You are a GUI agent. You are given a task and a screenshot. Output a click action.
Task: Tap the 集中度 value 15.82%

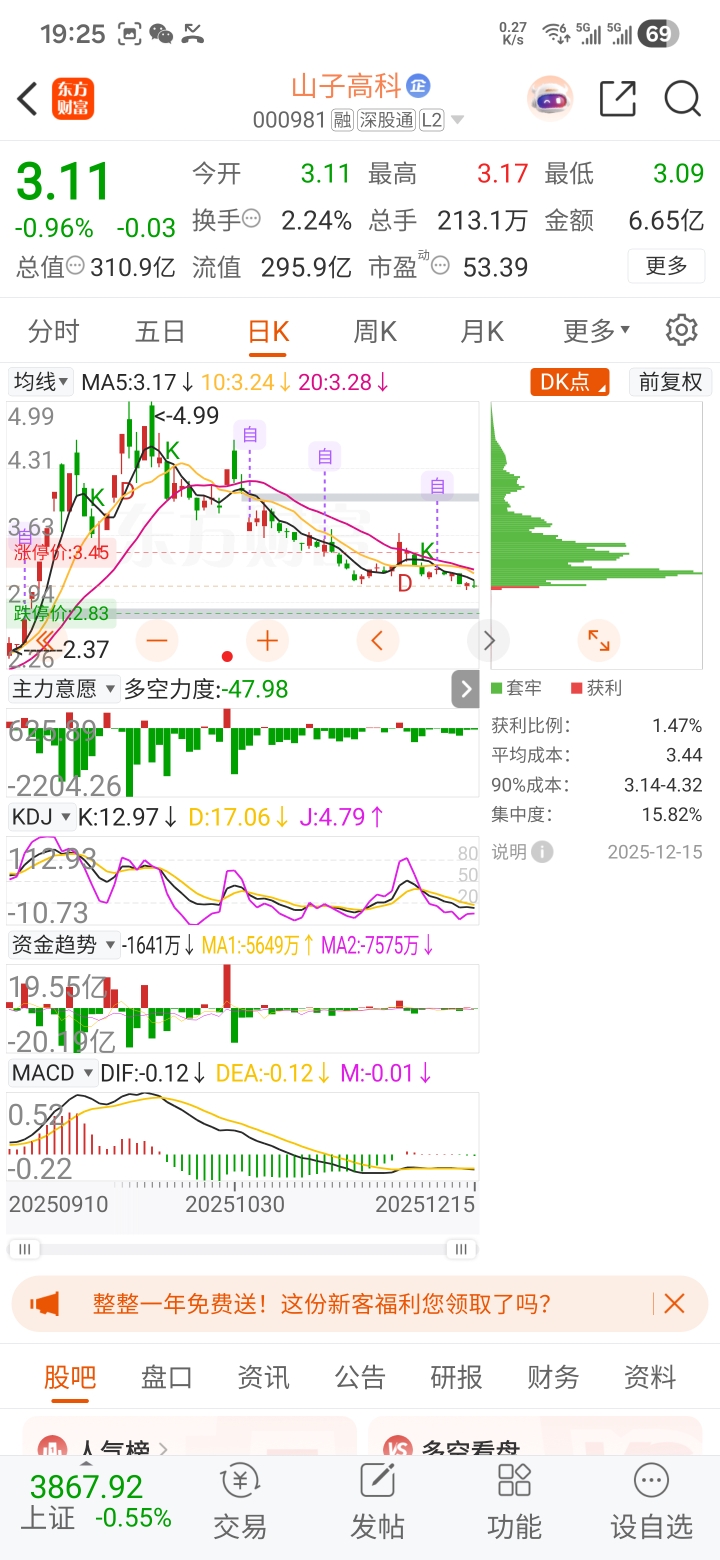[670, 815]
